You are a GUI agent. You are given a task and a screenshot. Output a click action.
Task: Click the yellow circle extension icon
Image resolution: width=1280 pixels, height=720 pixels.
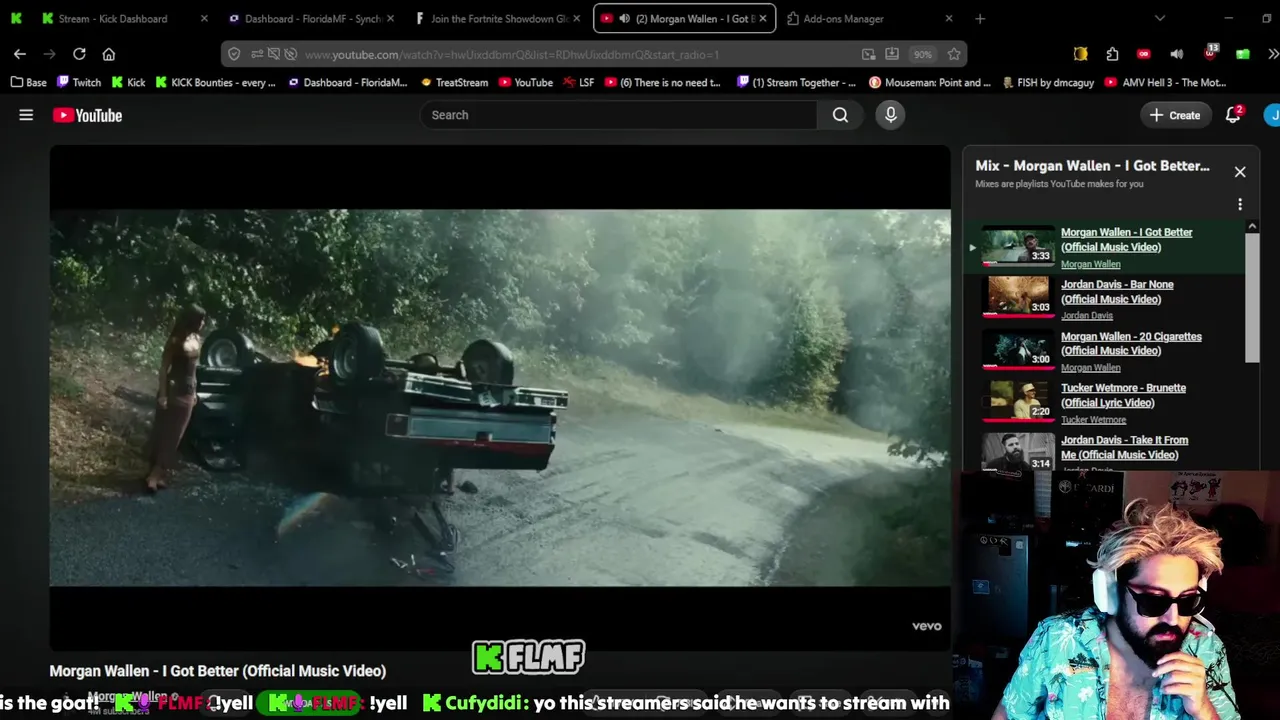pyautogui.click(x=1080, y=54)
